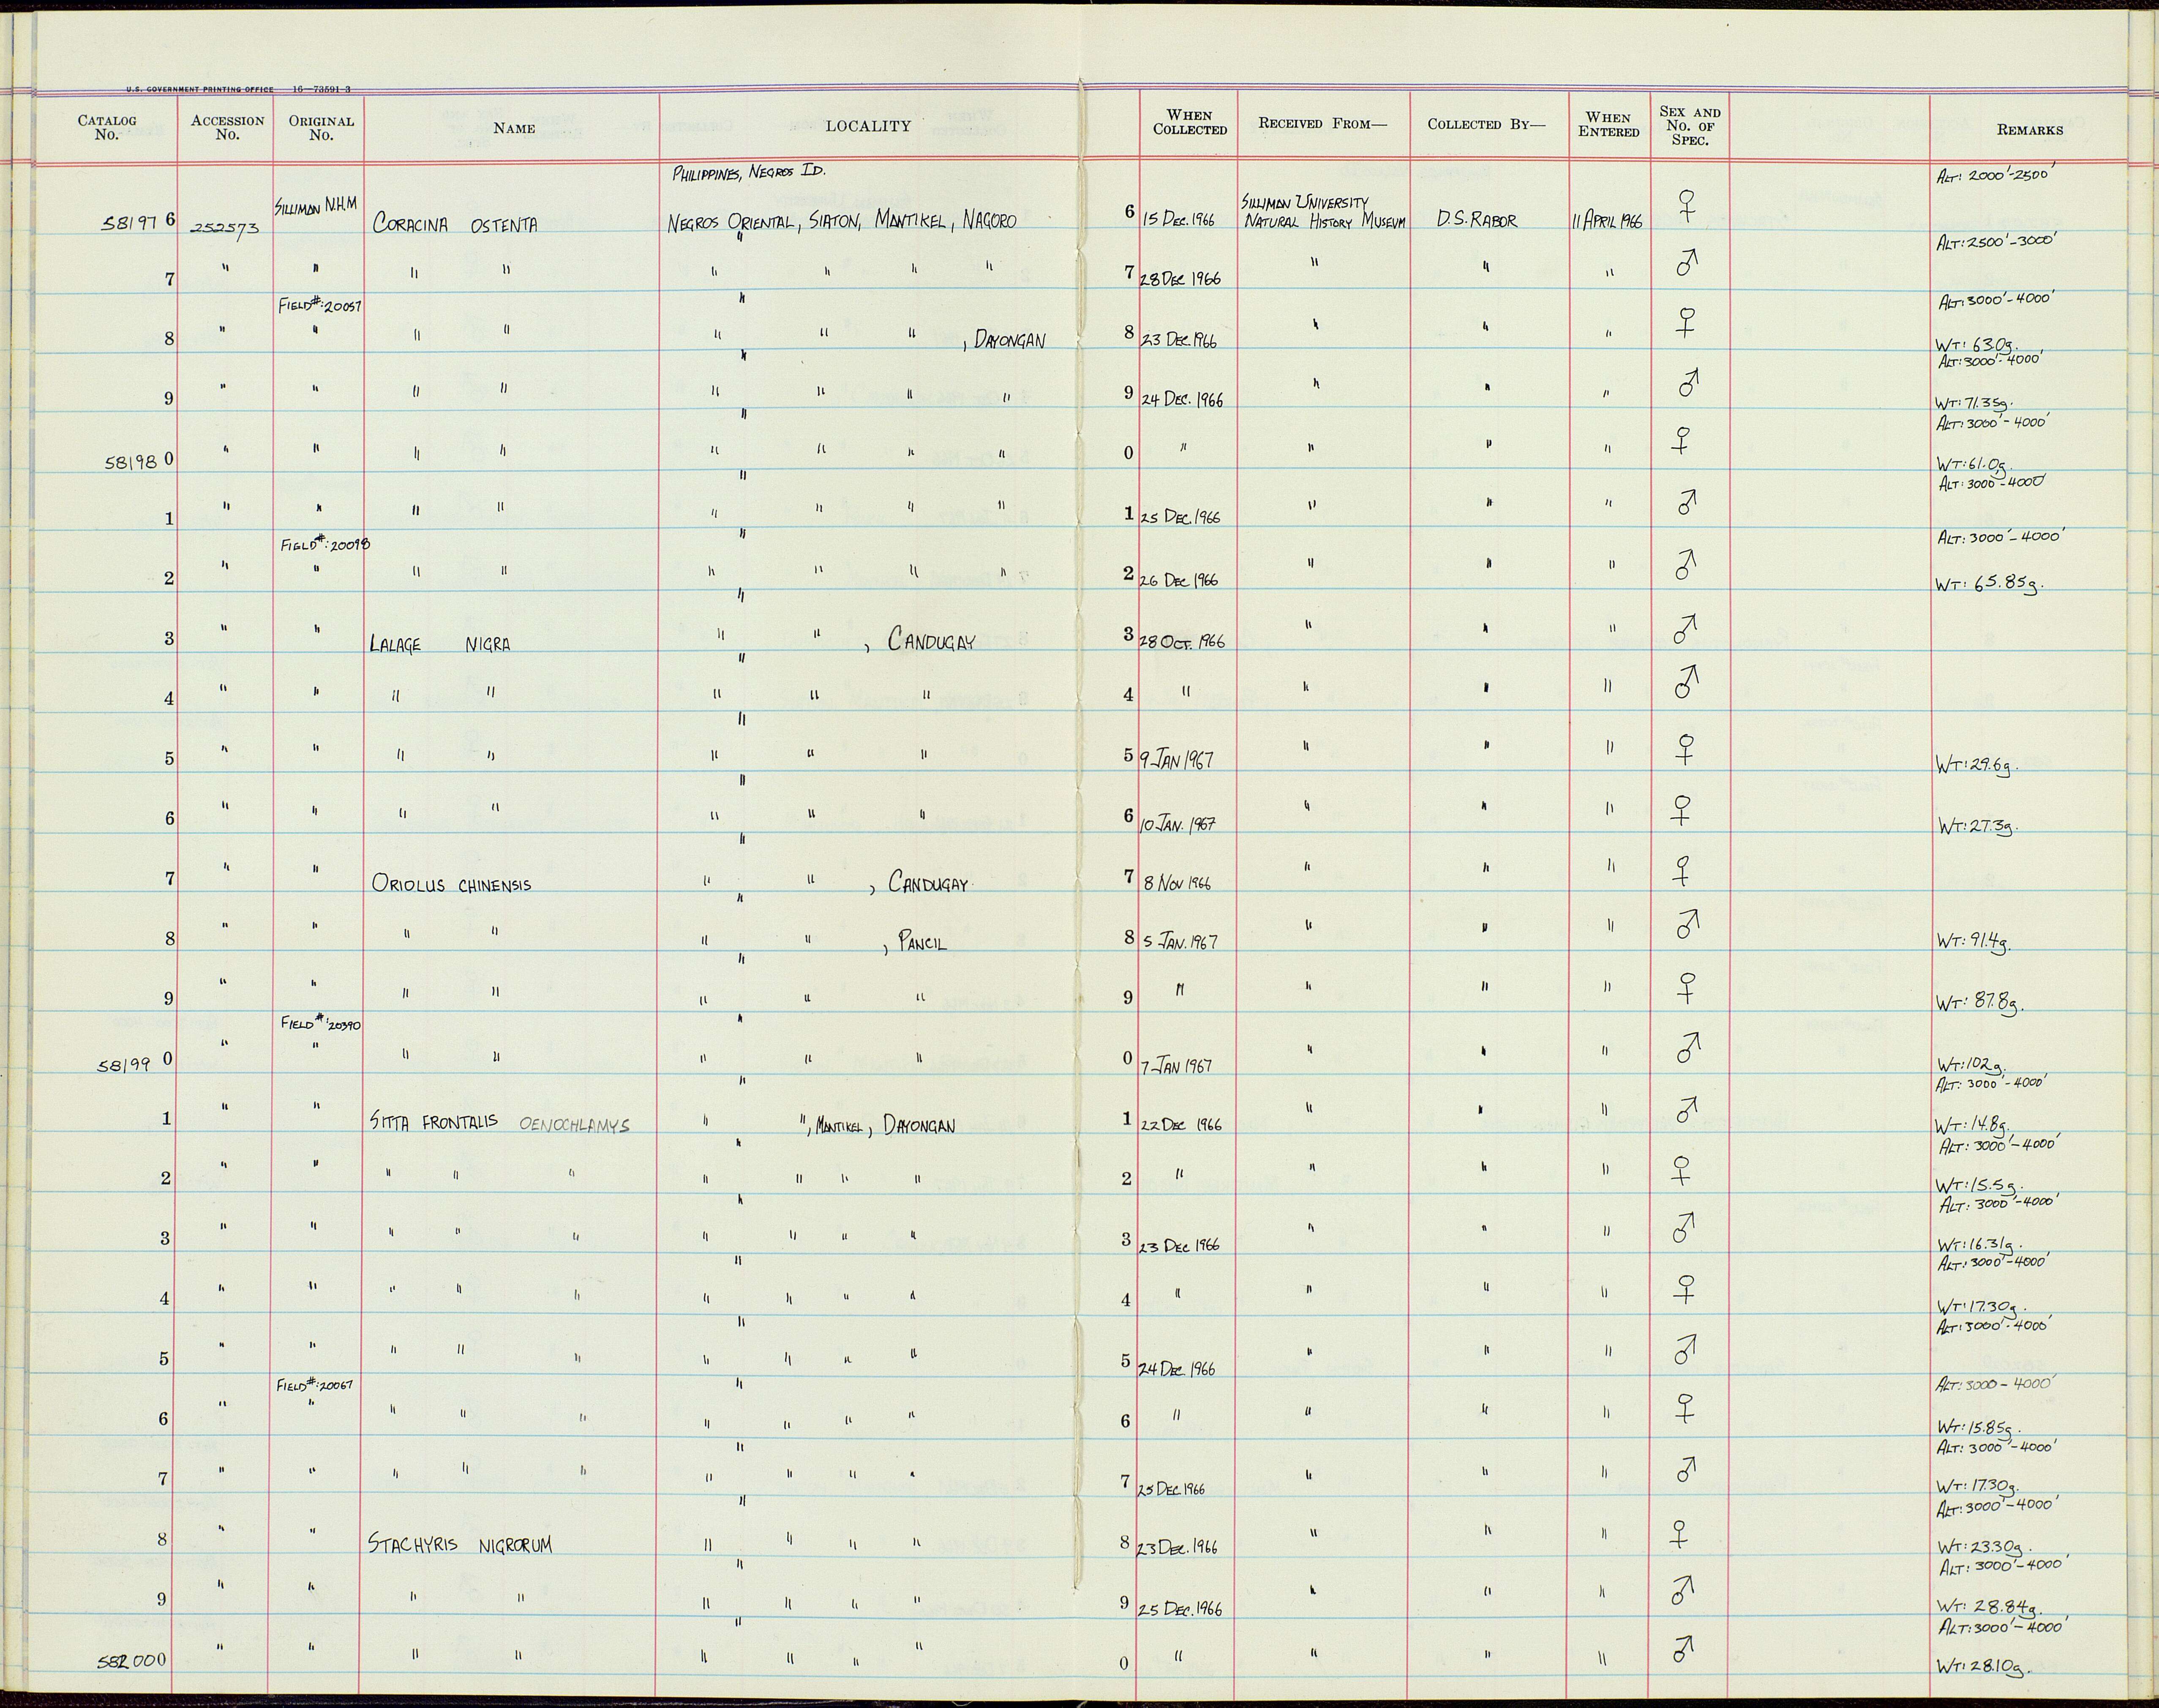Image resolution: width=2159 pixels, height=1708 pixels.
Task: Click the species name "Sitta frontalis"
Action: click(434, 1123)
